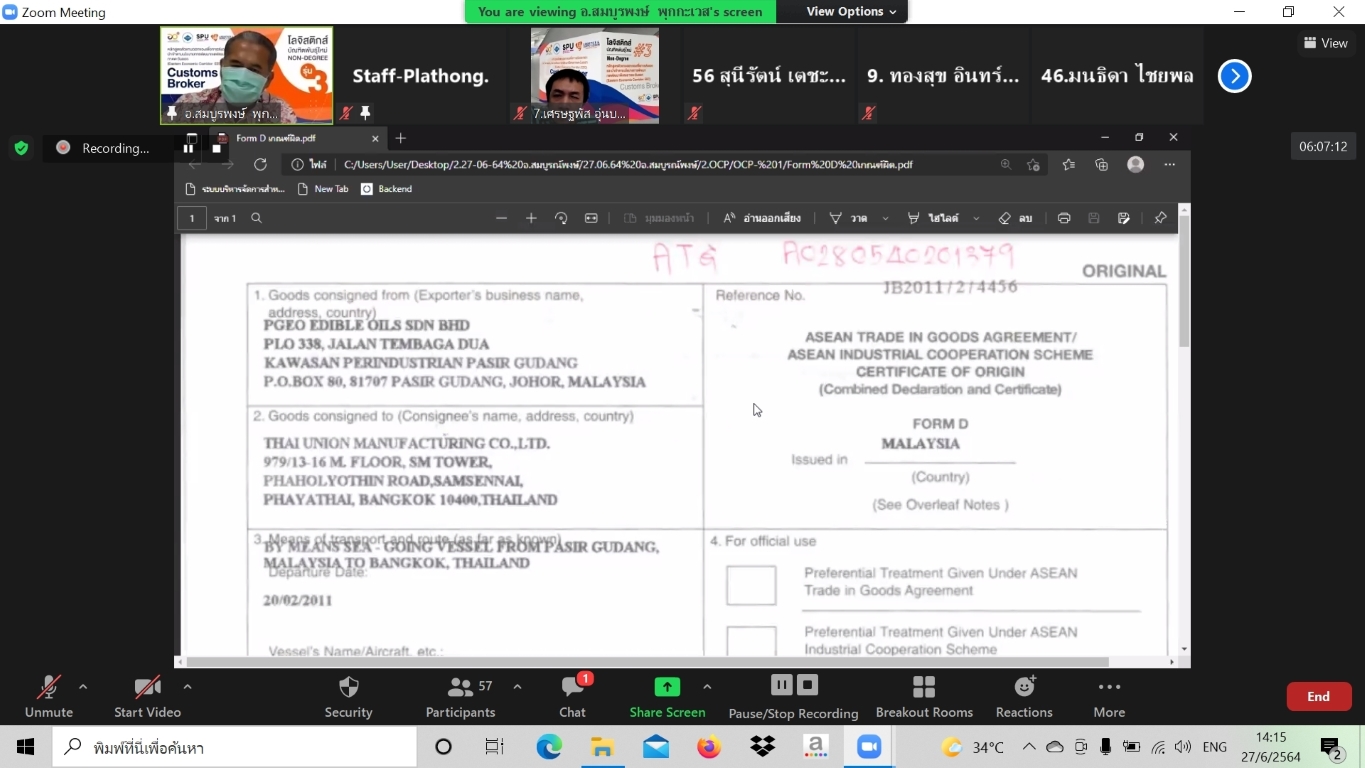Image resolution: width=1365 pixels, height=768 pixels.
Task: Open the browser profile avatar
Action: coord(1135,165)
